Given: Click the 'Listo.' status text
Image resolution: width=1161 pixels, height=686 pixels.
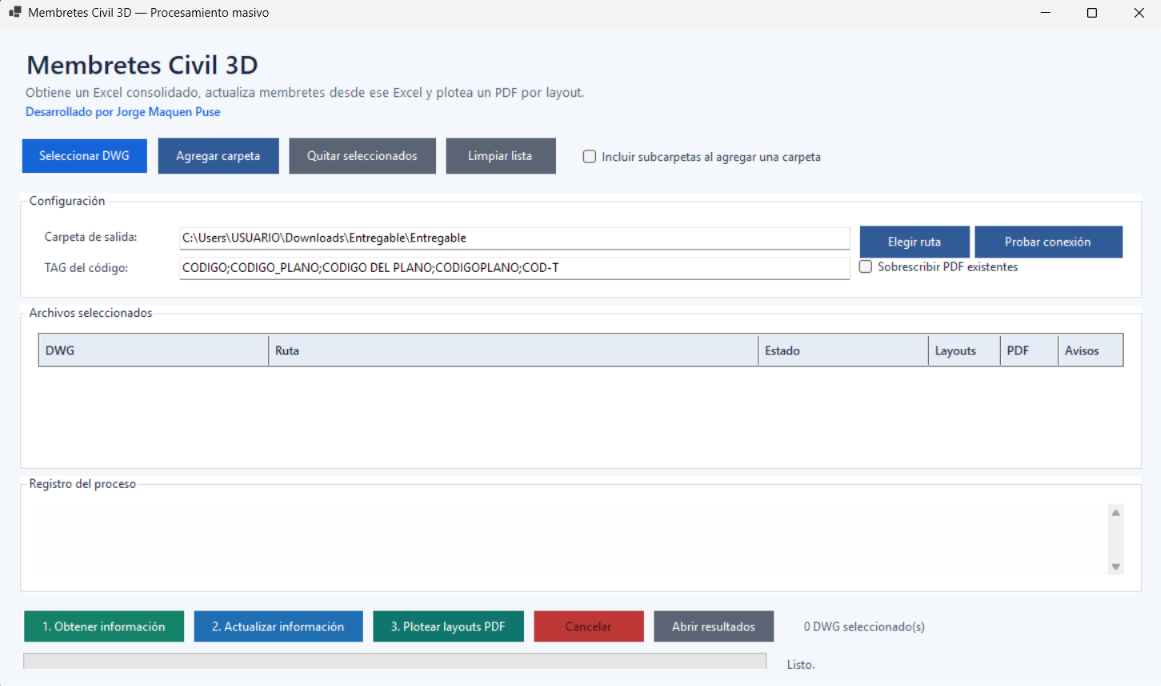Looking at the screenshot, I should [800, 665].
